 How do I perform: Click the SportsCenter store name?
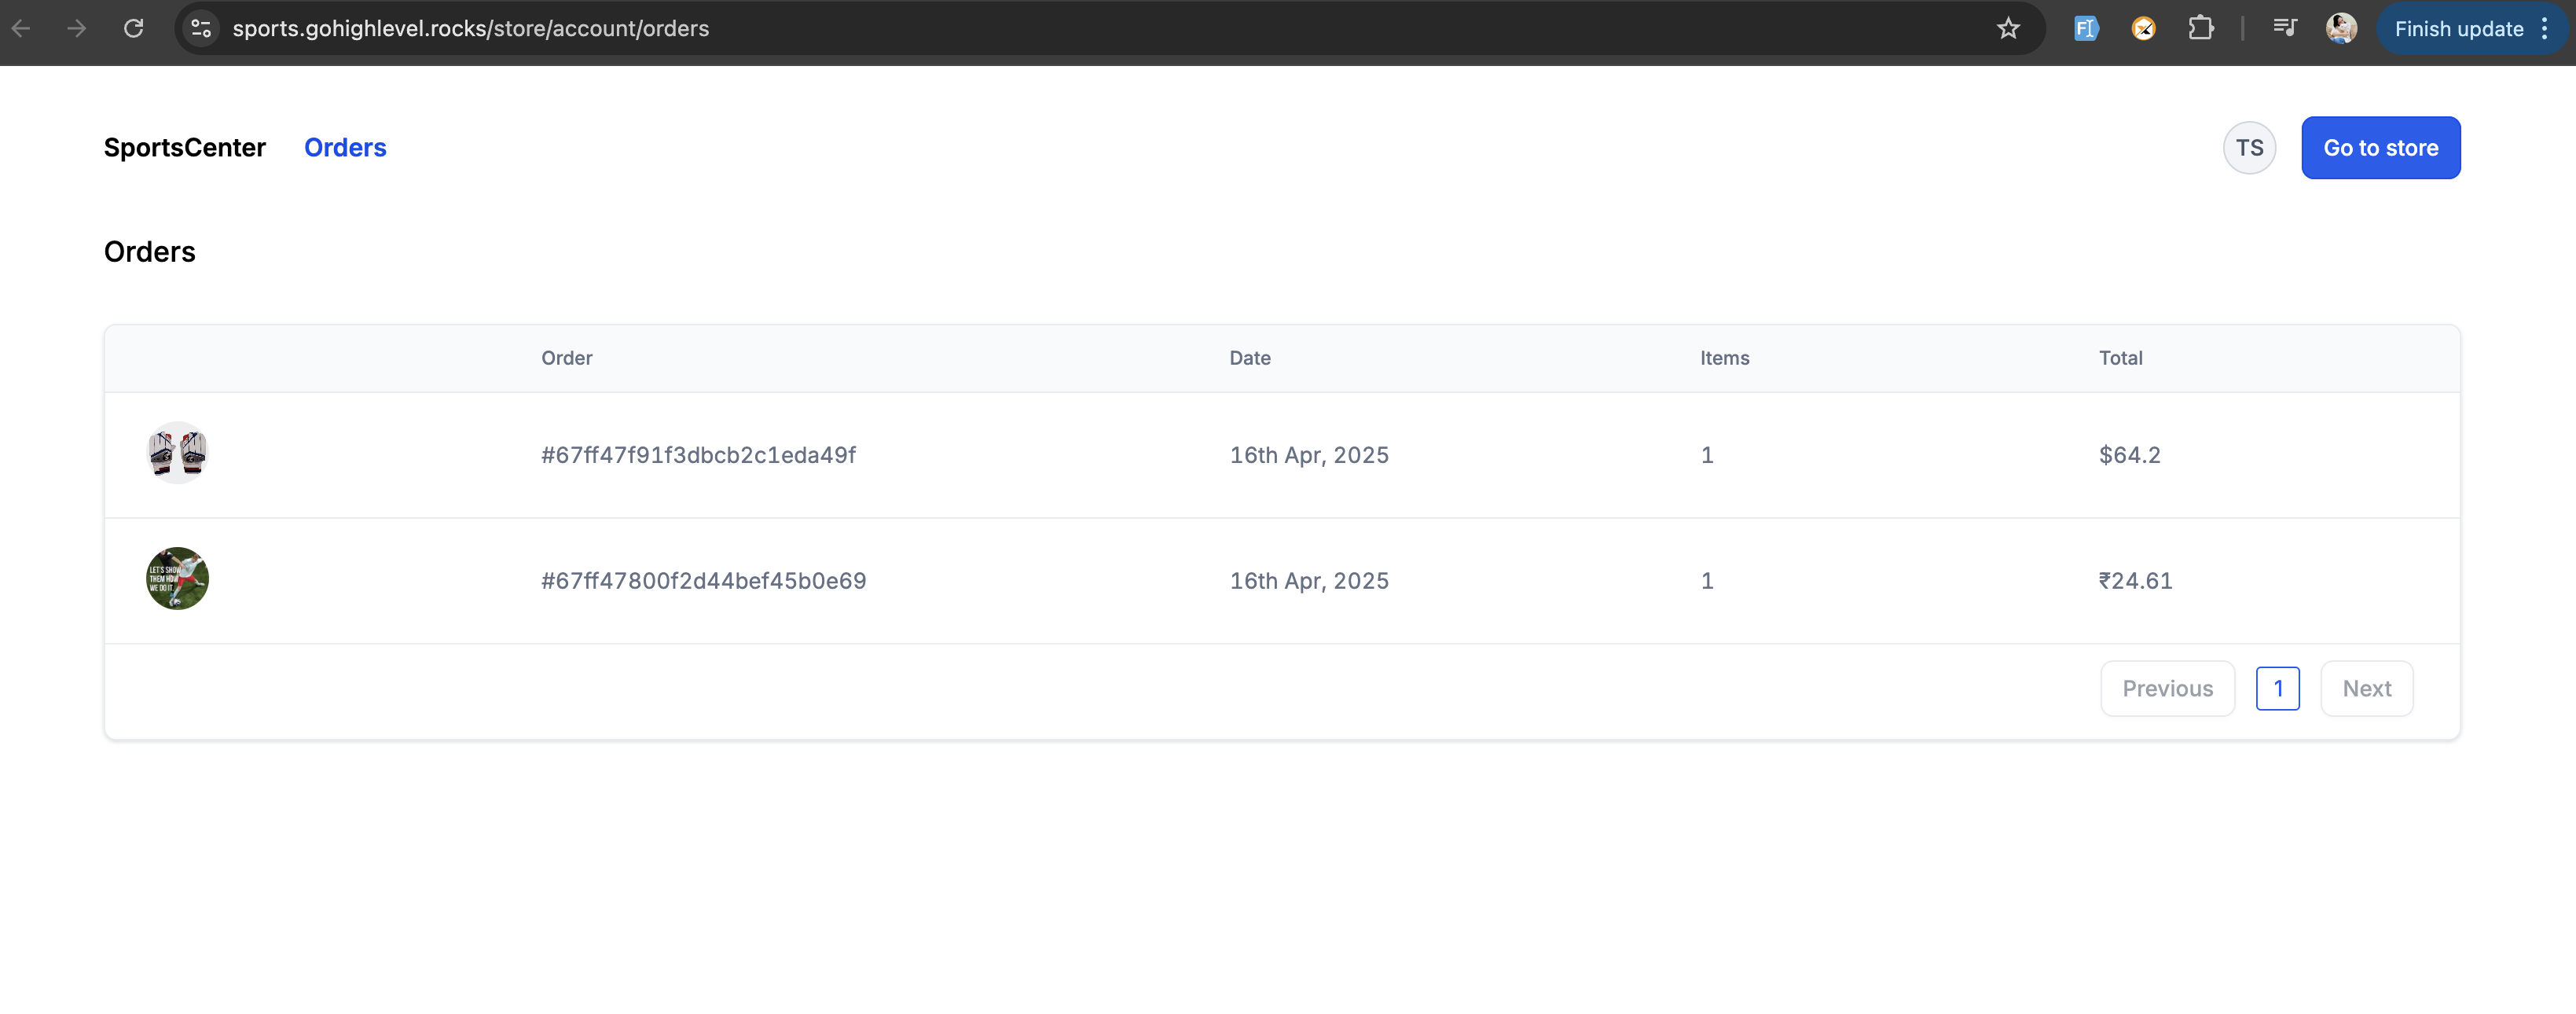(x=185, y=148)
